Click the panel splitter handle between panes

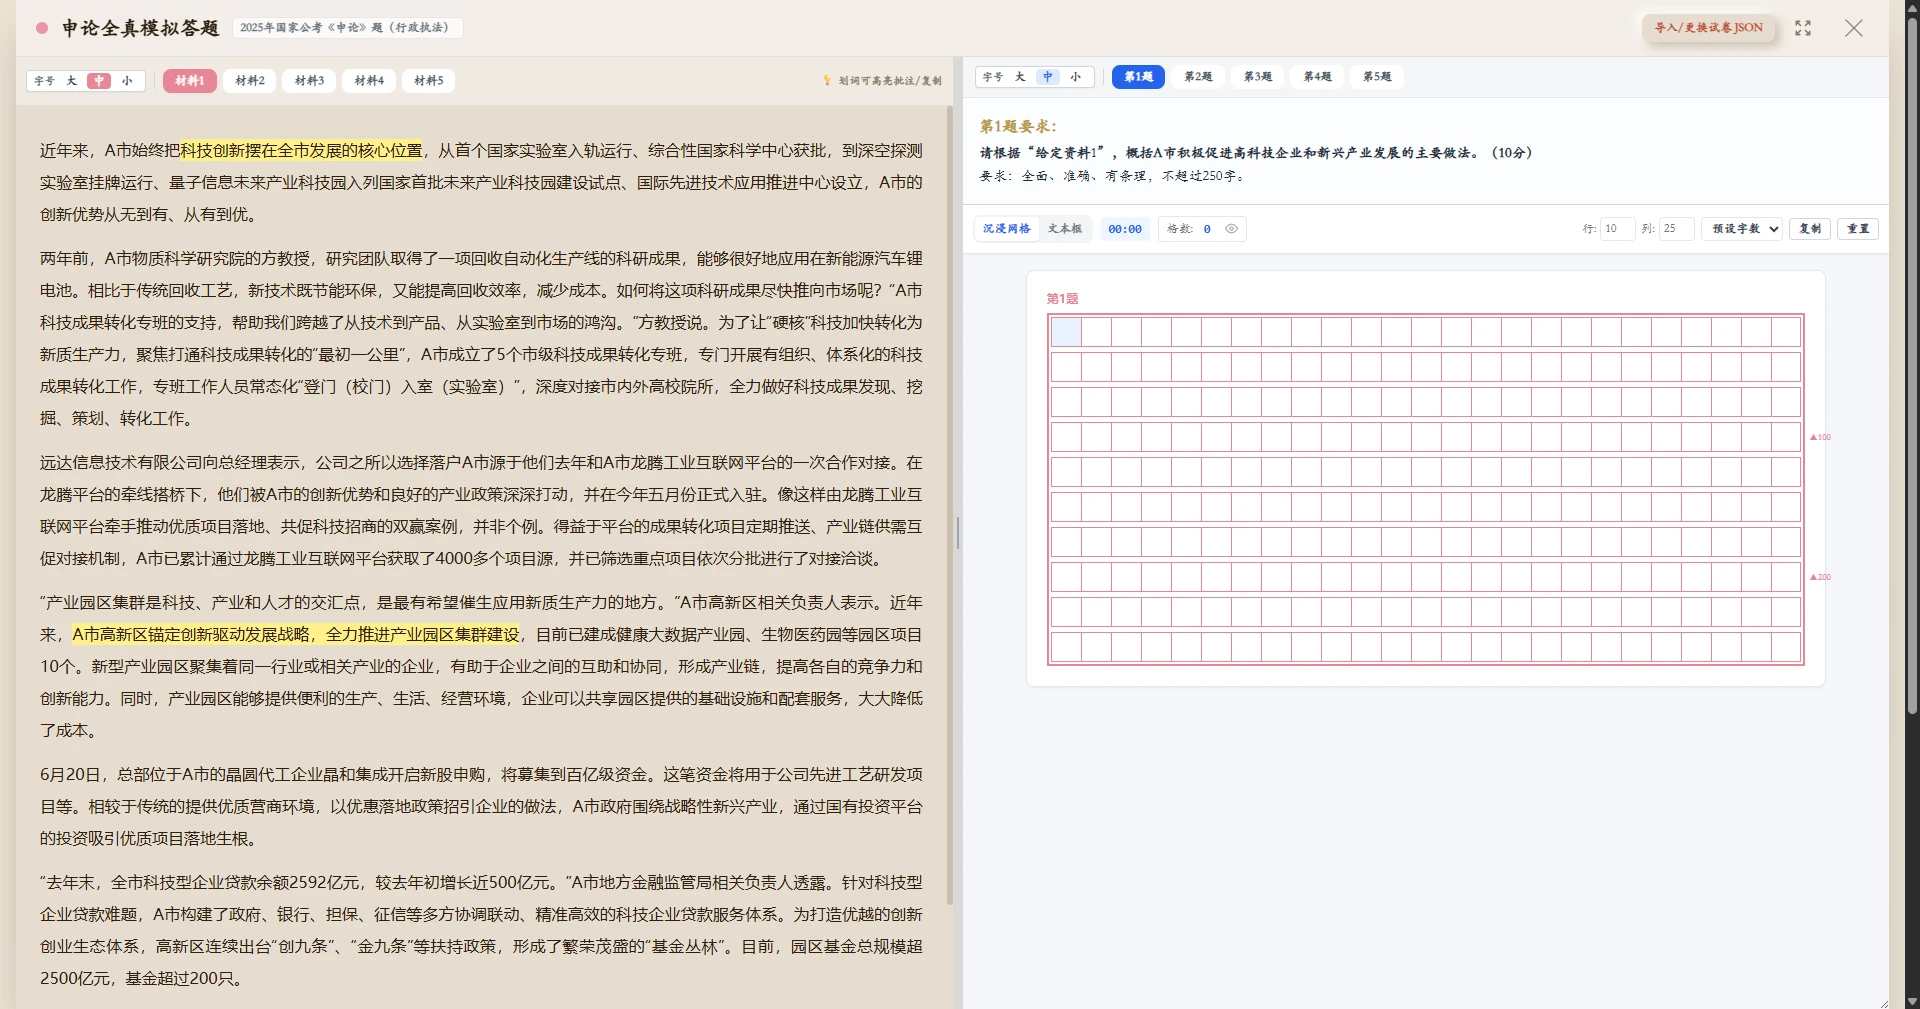[958, 533]
